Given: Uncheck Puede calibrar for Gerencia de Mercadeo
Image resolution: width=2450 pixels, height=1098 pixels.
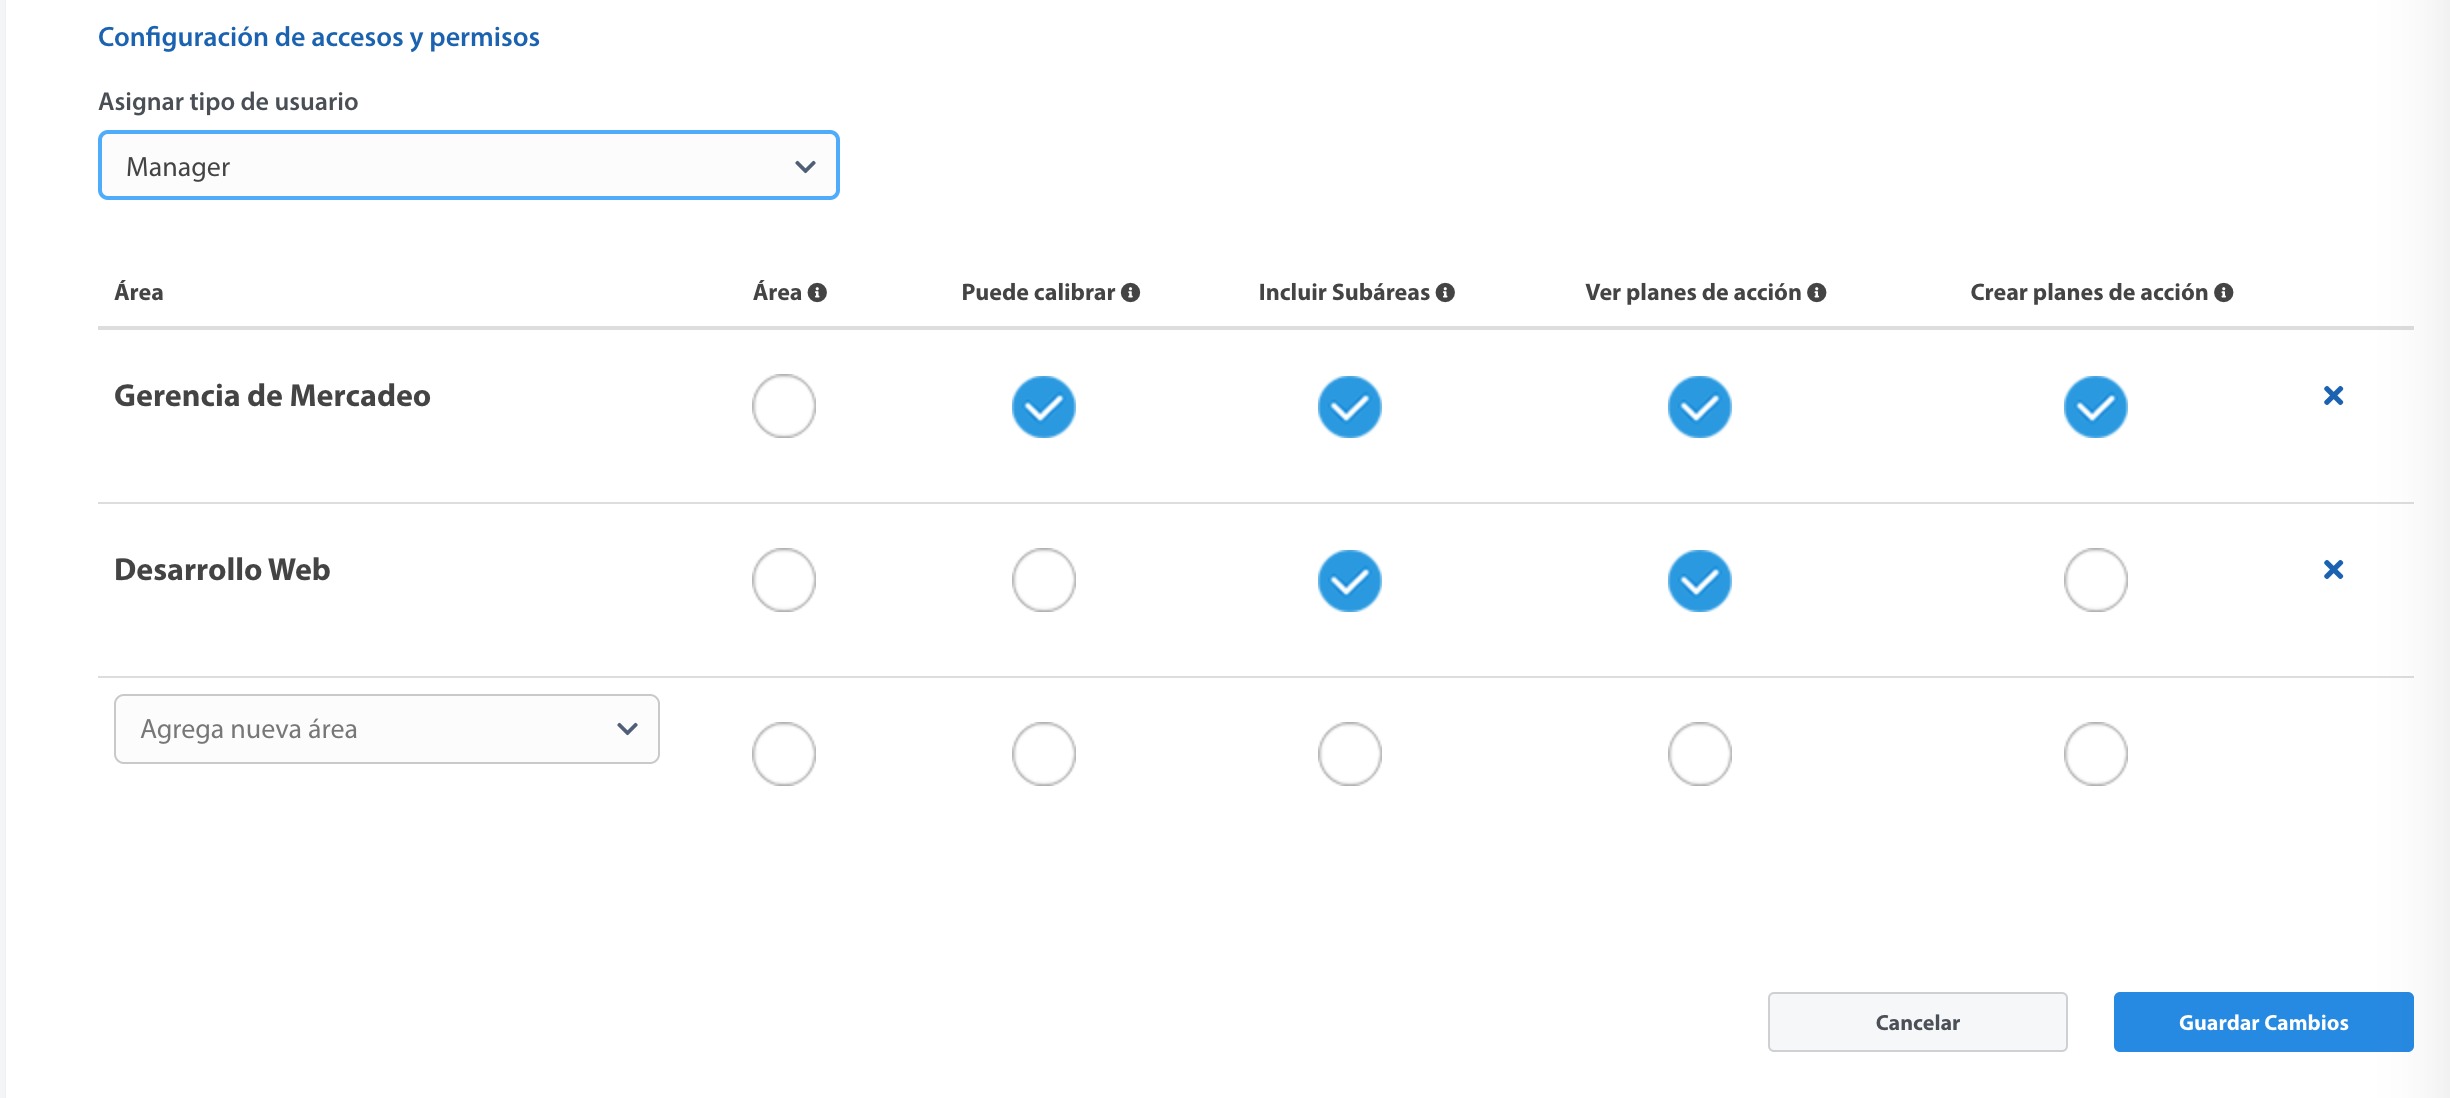Looking at the screenshot, I should click(1044, 407).
